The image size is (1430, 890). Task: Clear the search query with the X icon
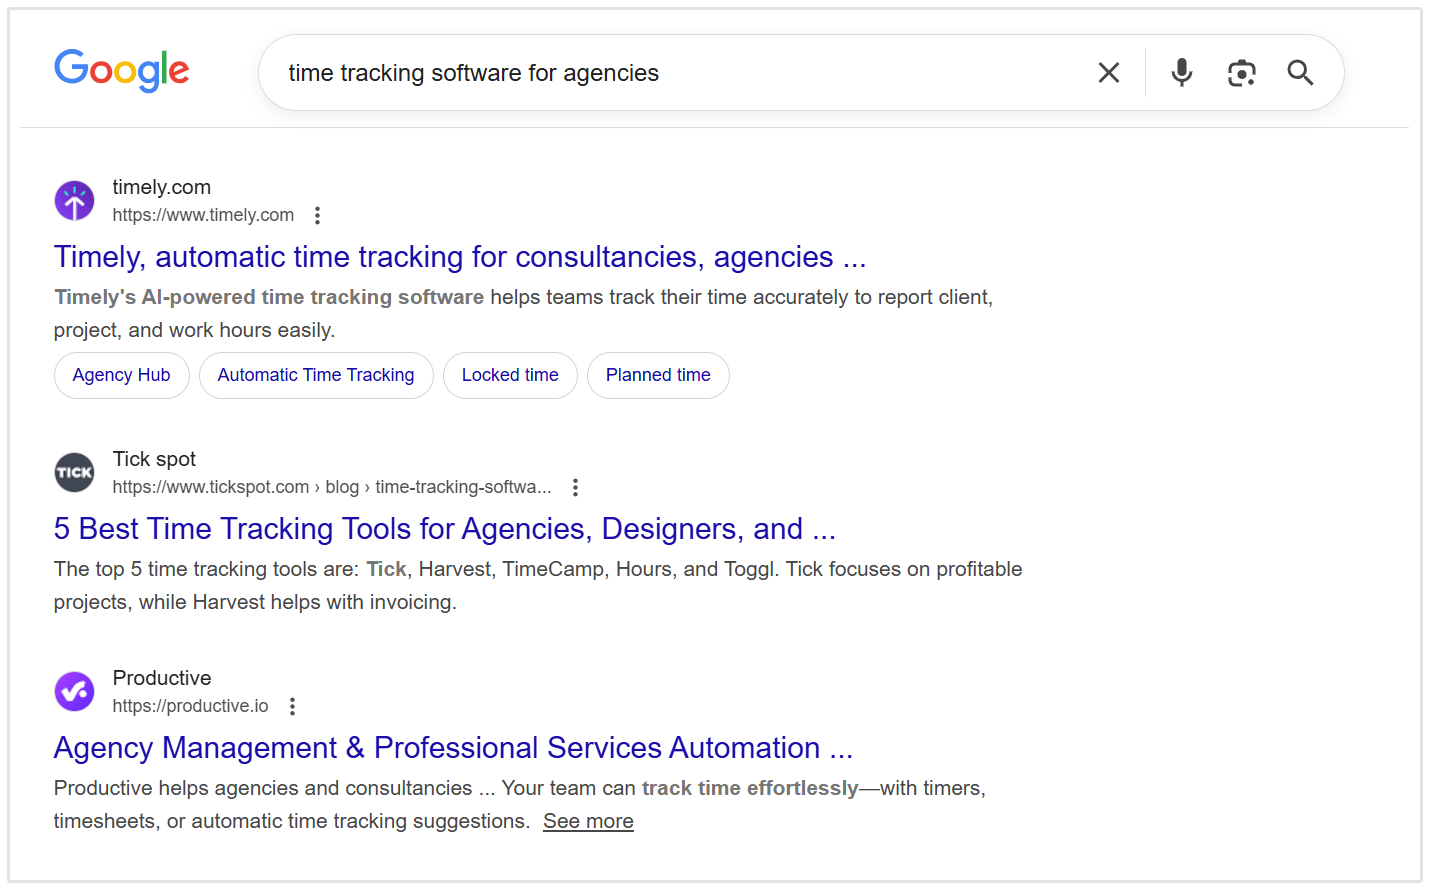(1108, 72)
